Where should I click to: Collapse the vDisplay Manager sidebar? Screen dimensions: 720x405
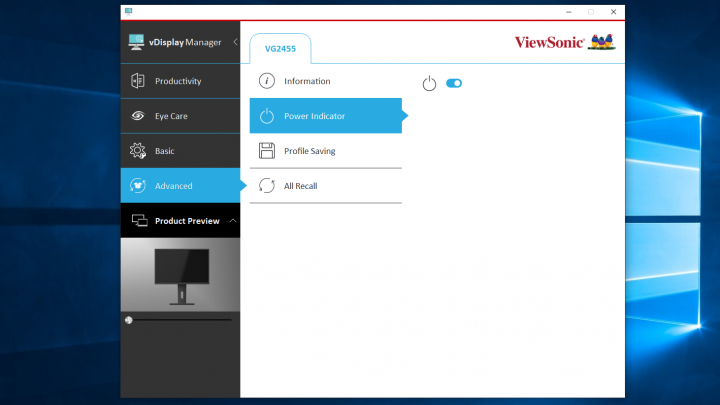pos(235,42)
